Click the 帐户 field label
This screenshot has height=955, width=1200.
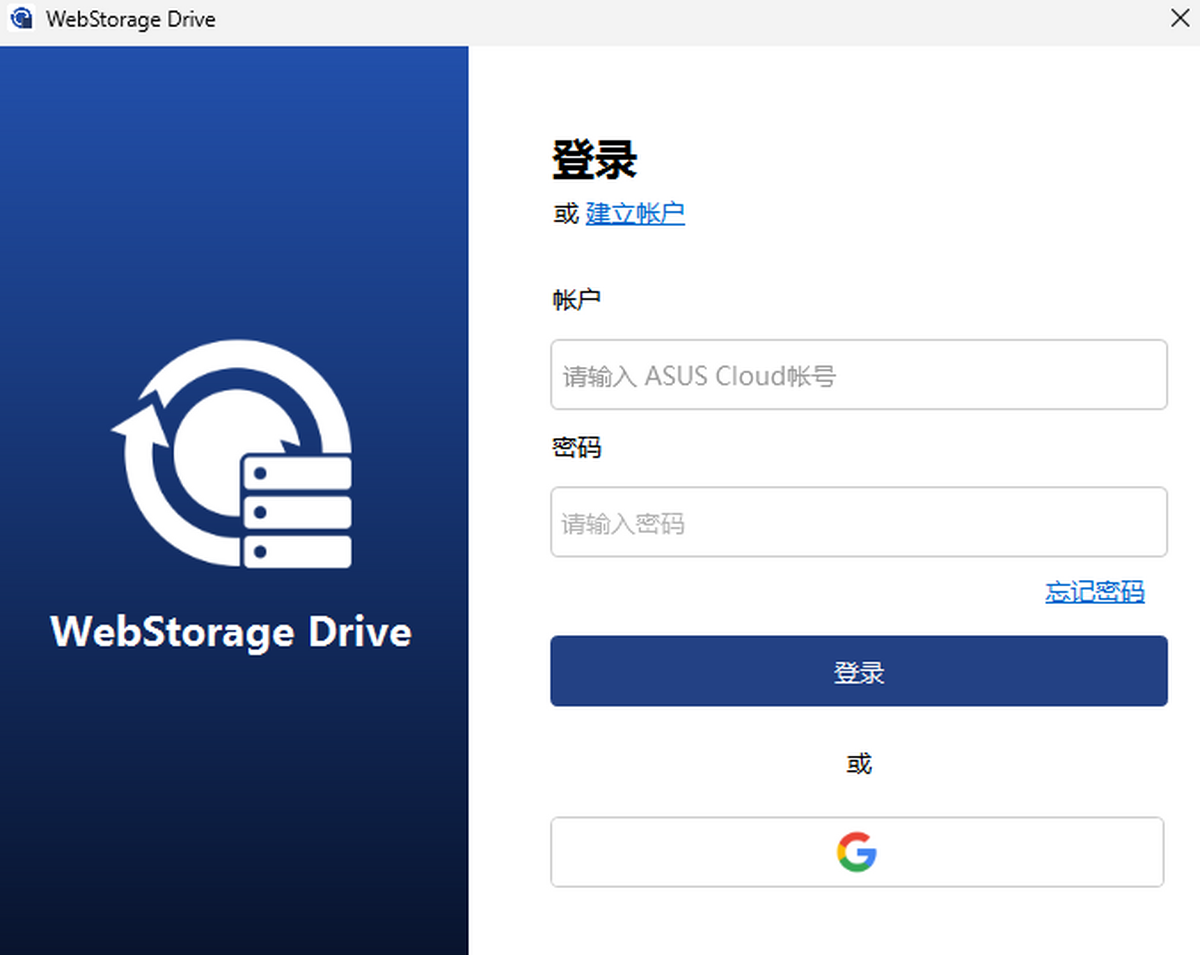577,299
